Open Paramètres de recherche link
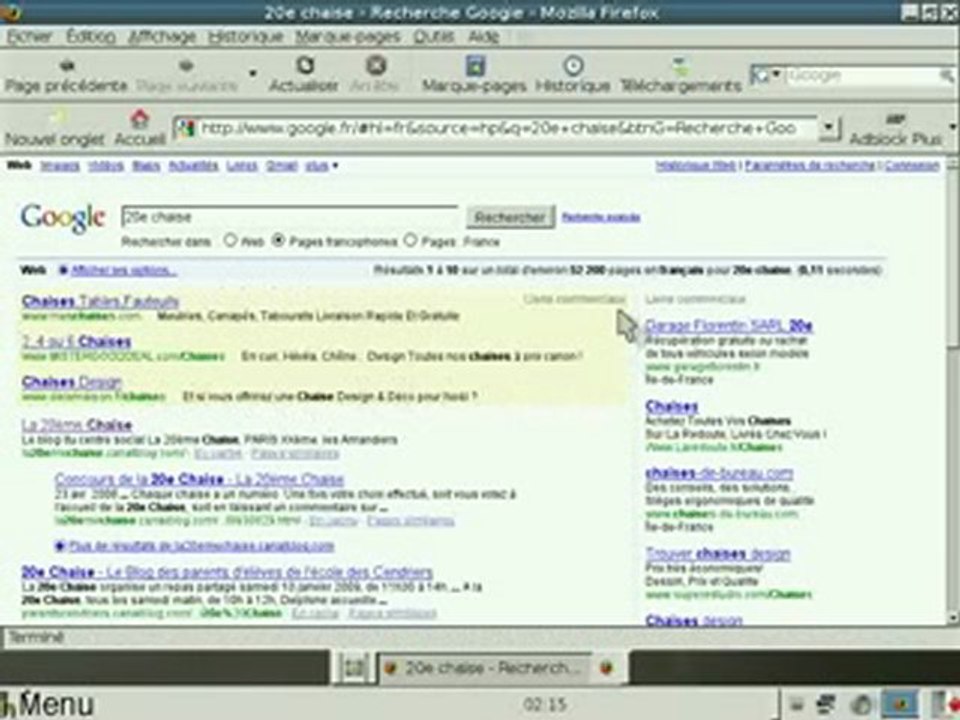Screen dimensions: 960x720 pyautogui.click(x=810, y=166)
